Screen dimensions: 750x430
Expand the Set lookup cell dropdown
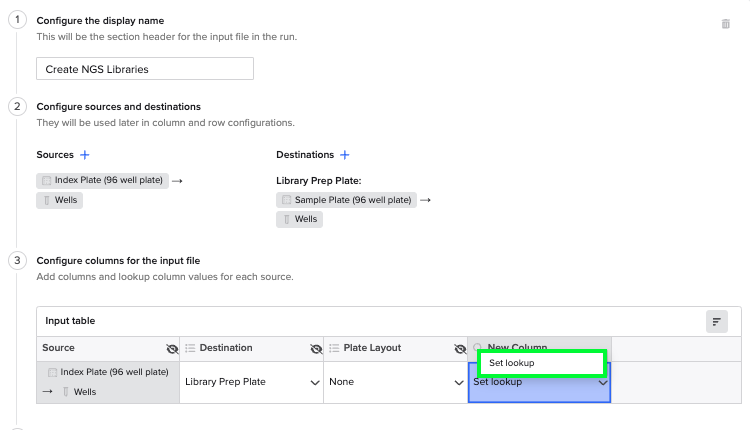pos(603,383)
